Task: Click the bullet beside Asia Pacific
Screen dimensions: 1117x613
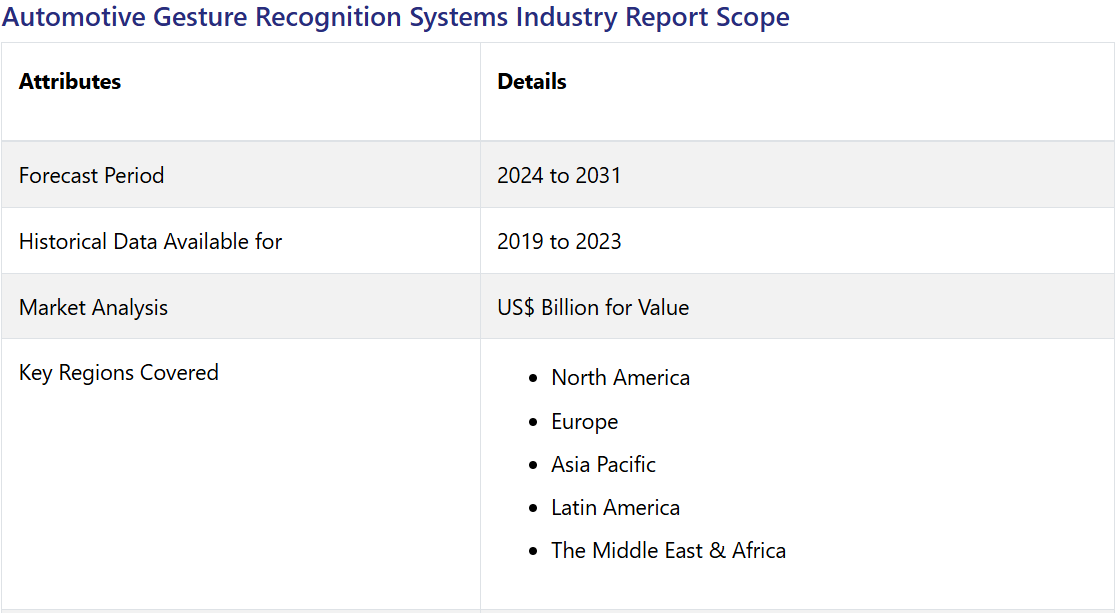Action: (534, 465)
